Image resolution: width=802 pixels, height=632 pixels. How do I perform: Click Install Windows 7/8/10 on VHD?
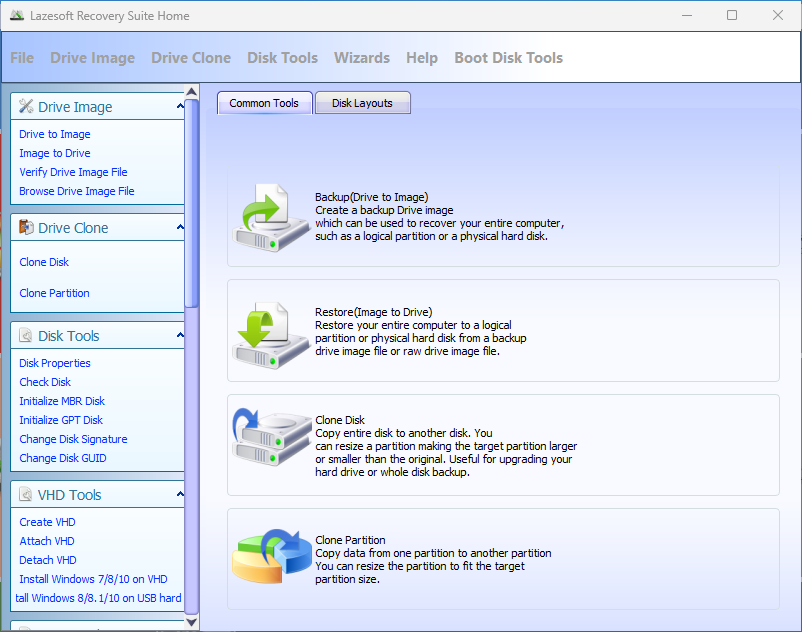pos(93,578)
